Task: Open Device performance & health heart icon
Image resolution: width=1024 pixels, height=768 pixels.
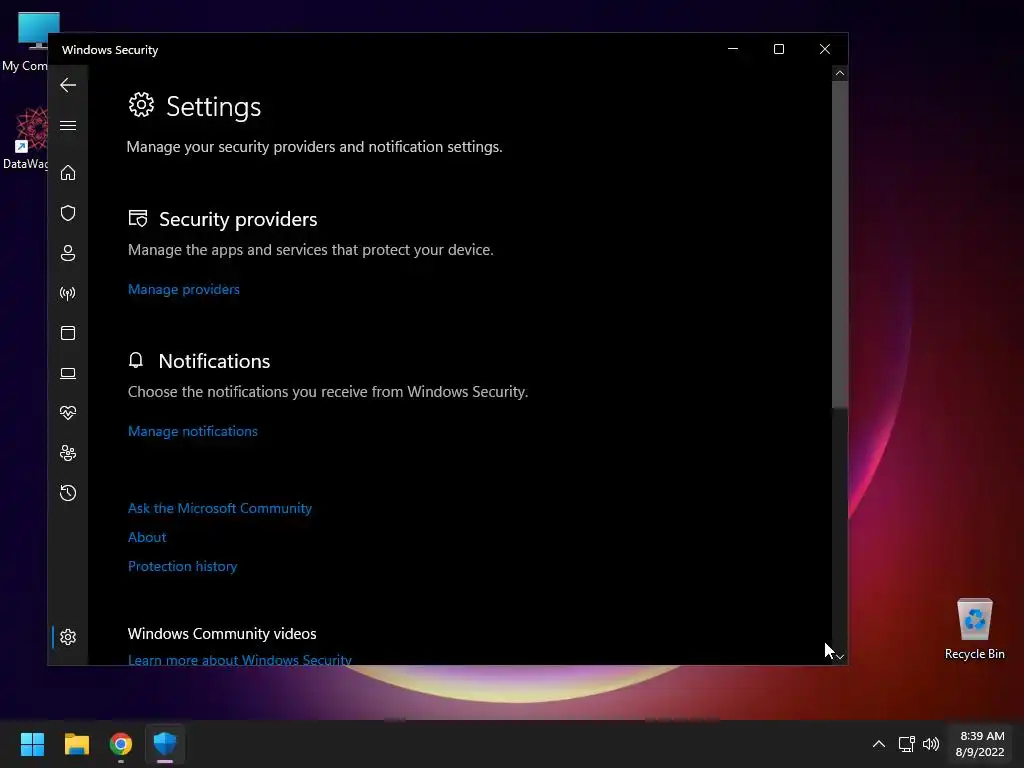Action: click(x=68, y=413)
